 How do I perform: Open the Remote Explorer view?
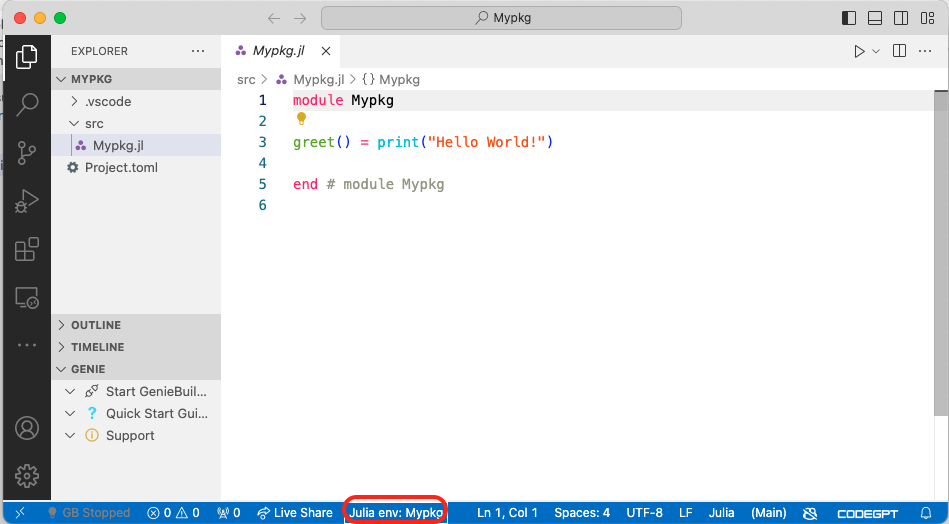point(27,298)
